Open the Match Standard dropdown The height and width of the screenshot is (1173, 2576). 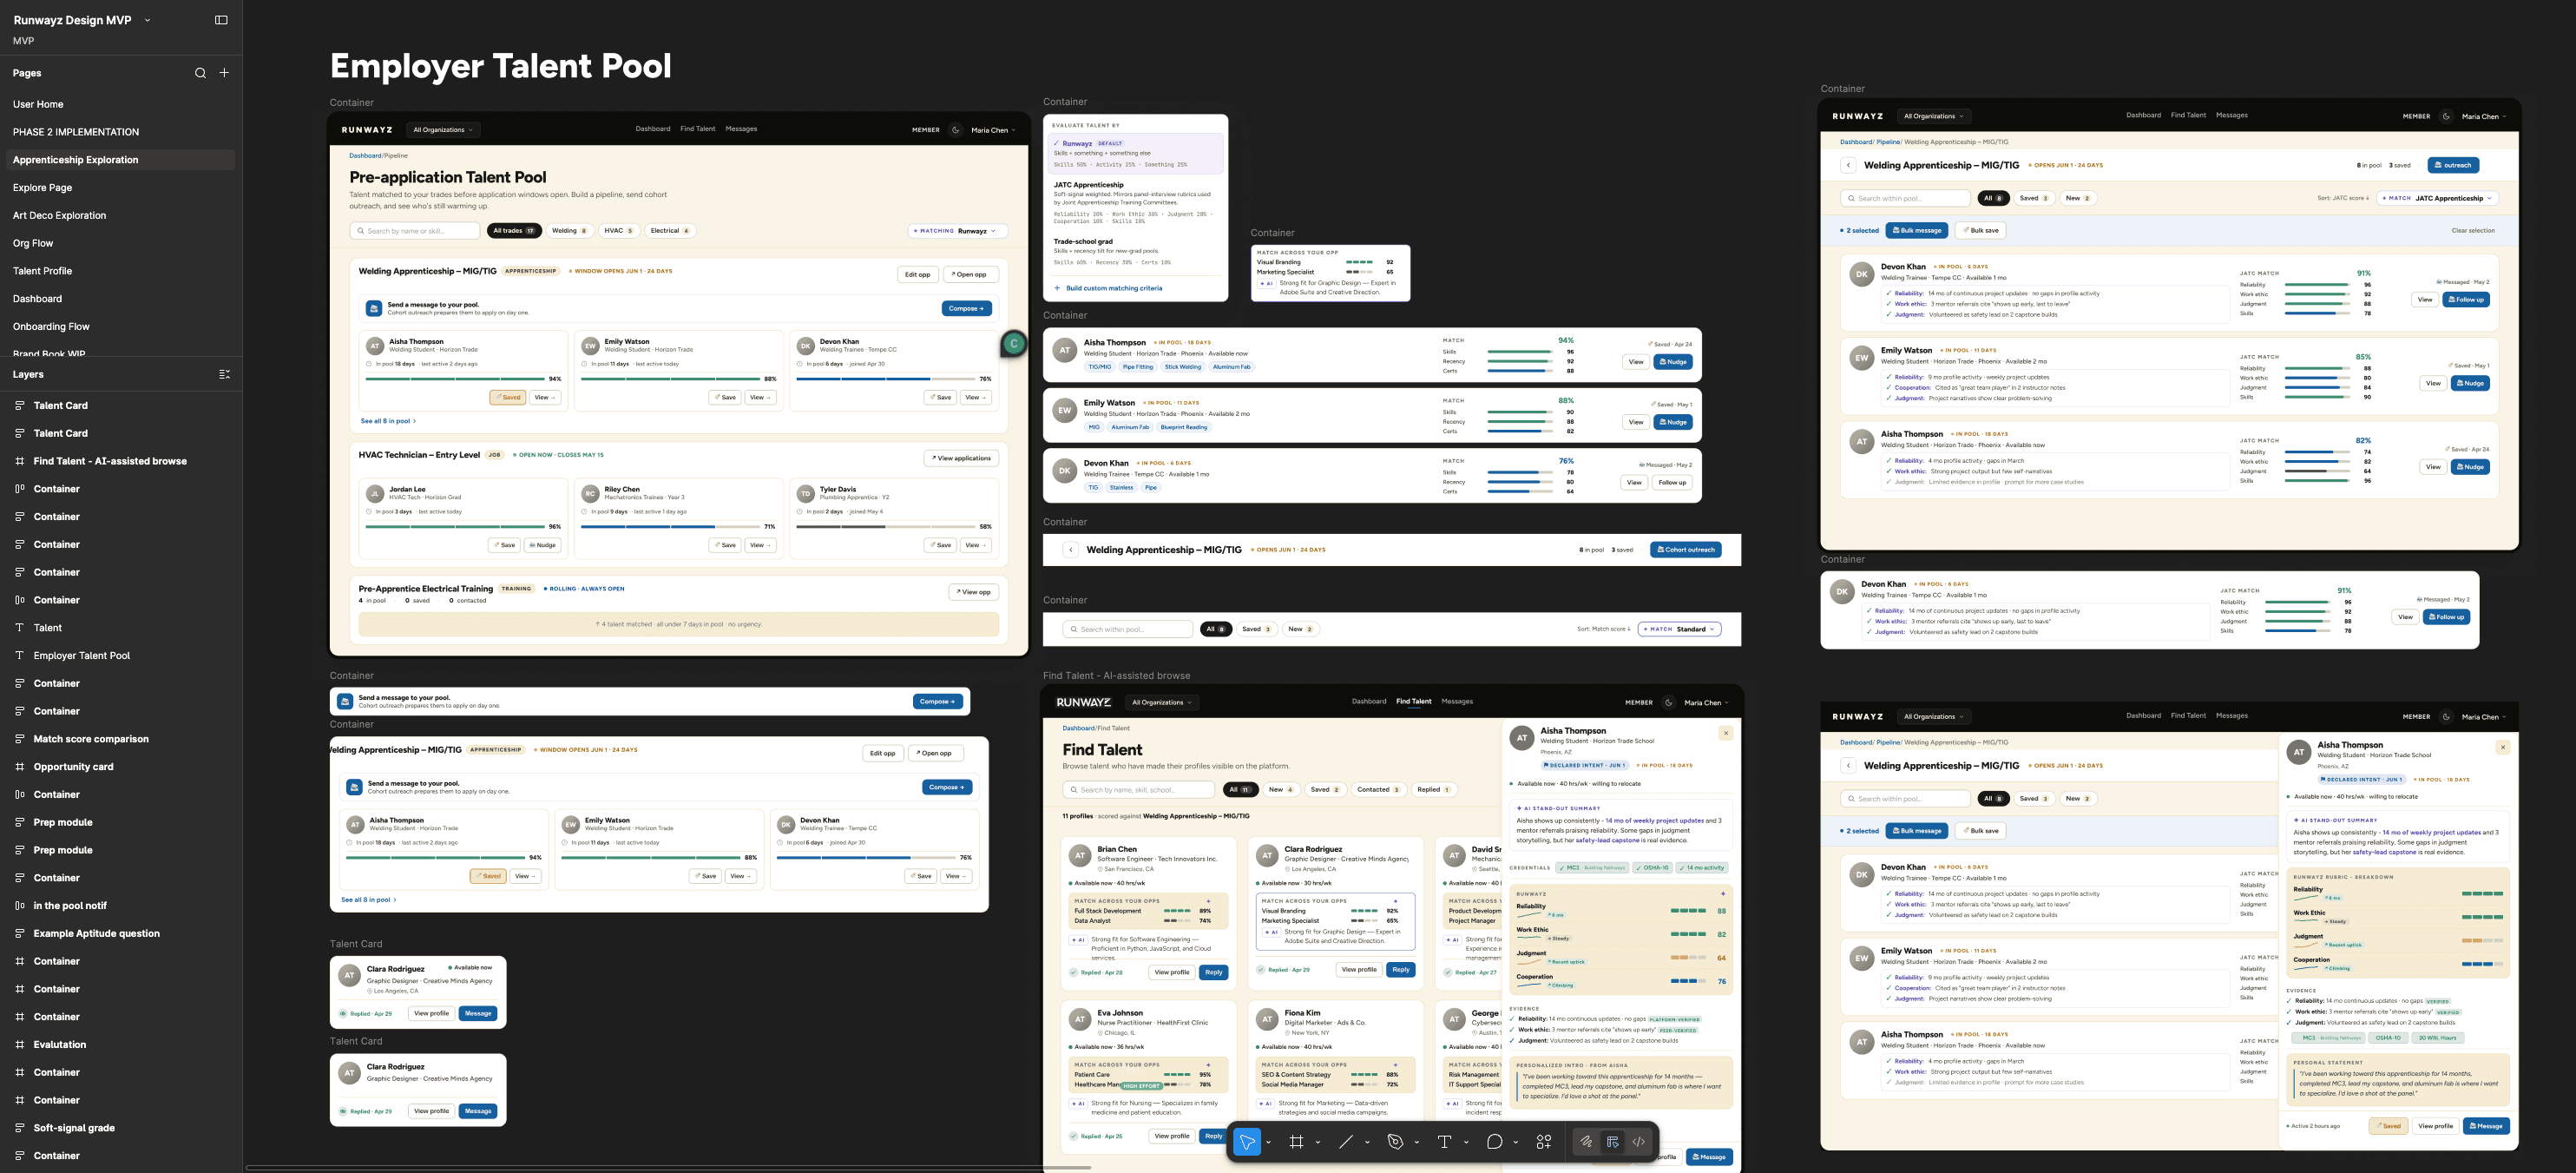1680,629
